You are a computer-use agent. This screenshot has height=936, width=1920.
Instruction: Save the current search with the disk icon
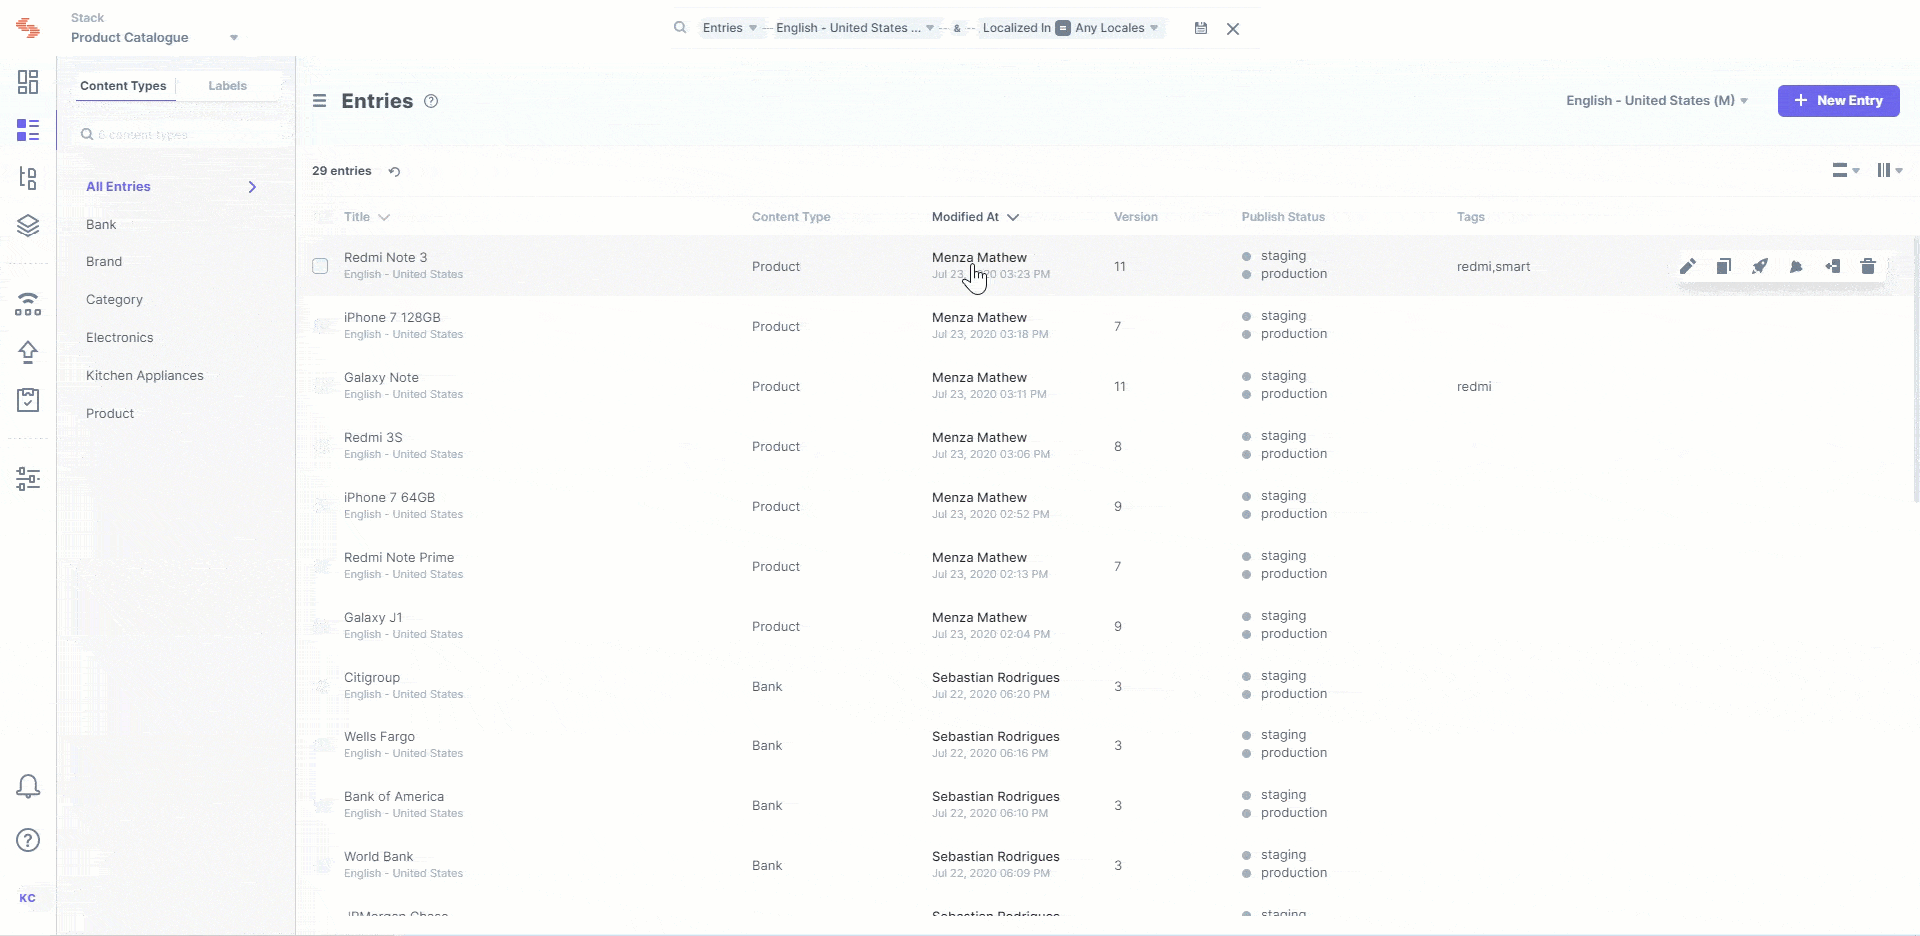point(1201,28)
